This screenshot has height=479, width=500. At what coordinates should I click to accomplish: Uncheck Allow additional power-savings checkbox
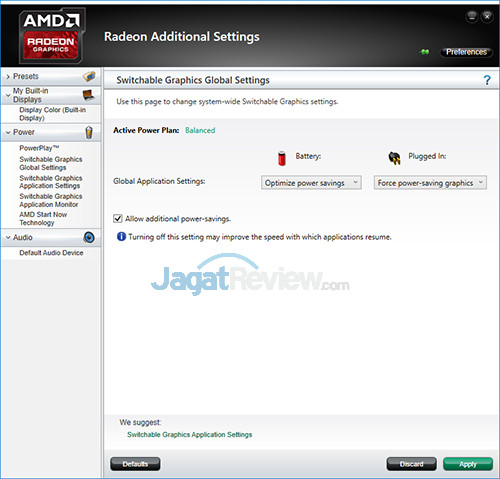coord(118,219)
